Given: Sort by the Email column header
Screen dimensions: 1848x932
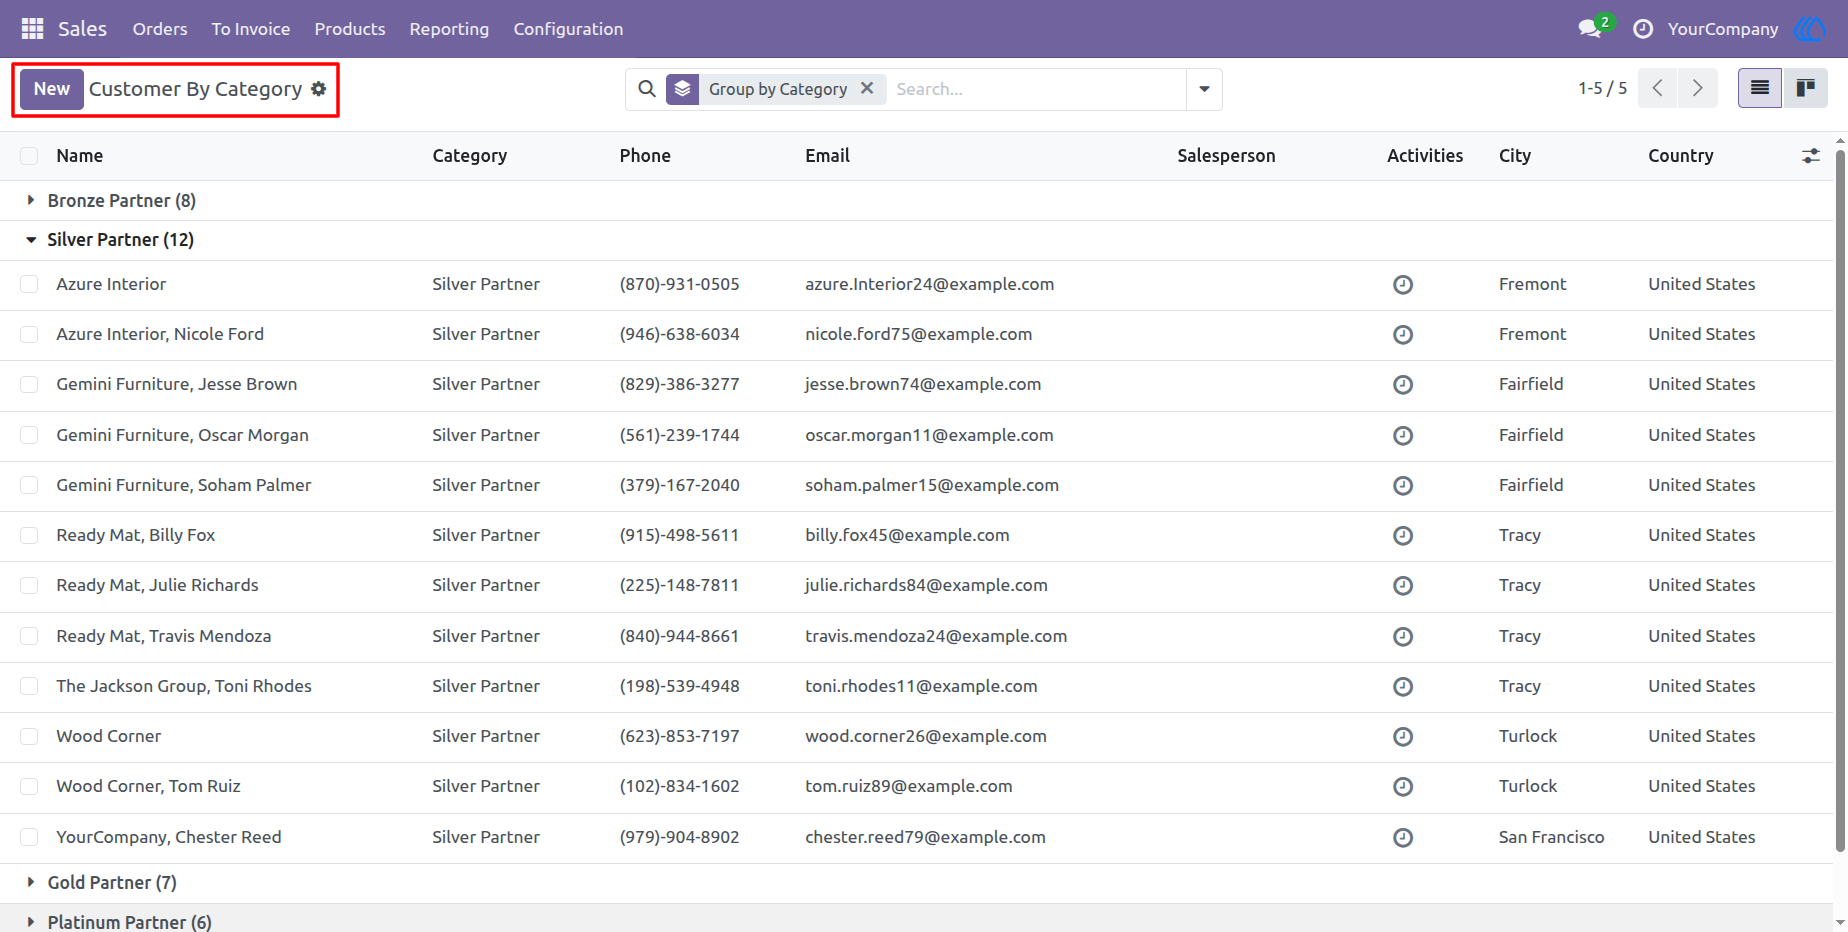Looking at the screenshot, I should point(828,156).
